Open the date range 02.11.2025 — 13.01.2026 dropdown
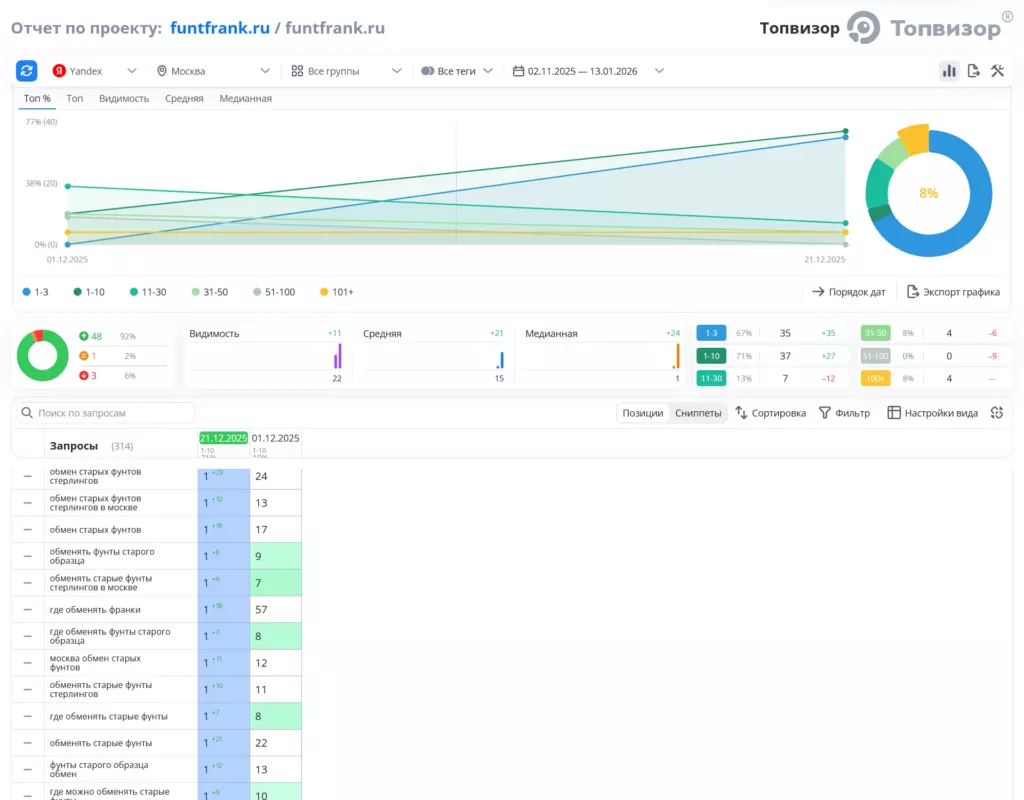The width and height of the screenshot is (1024, 800). pos(588,71)
